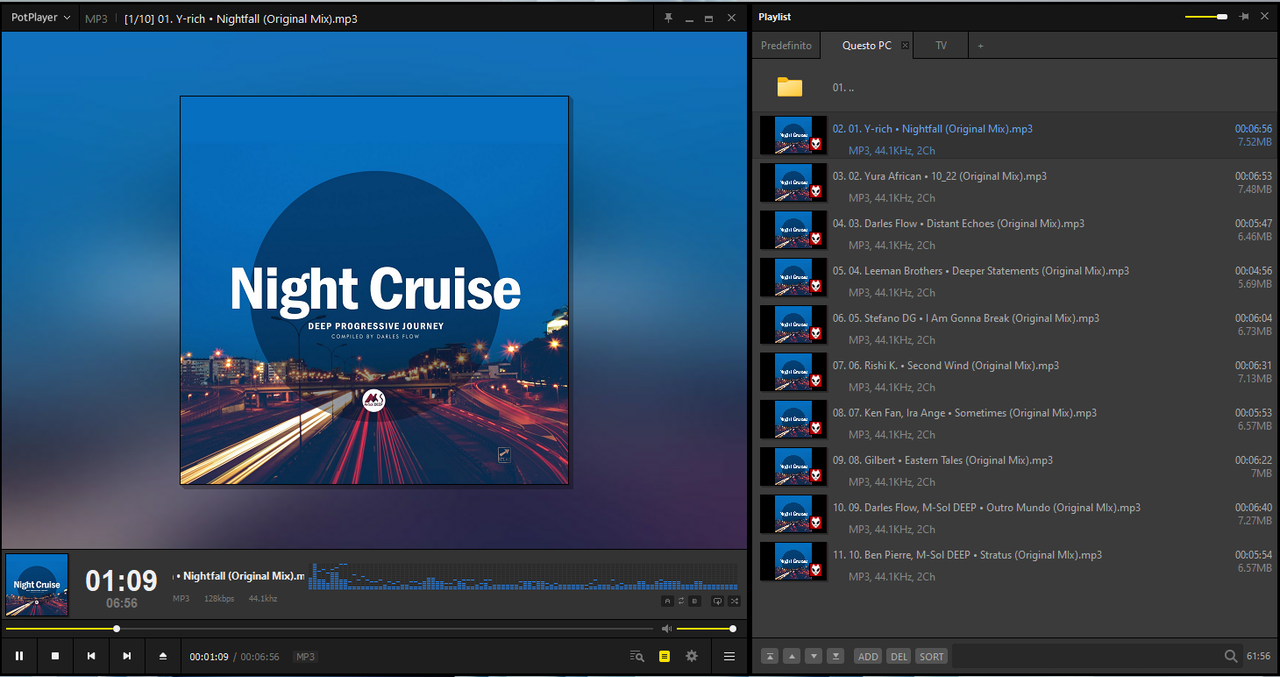Click the thumbnail of track 06. Stefano DG
This screenshot has width=1280, height=677.
(793, 325)
